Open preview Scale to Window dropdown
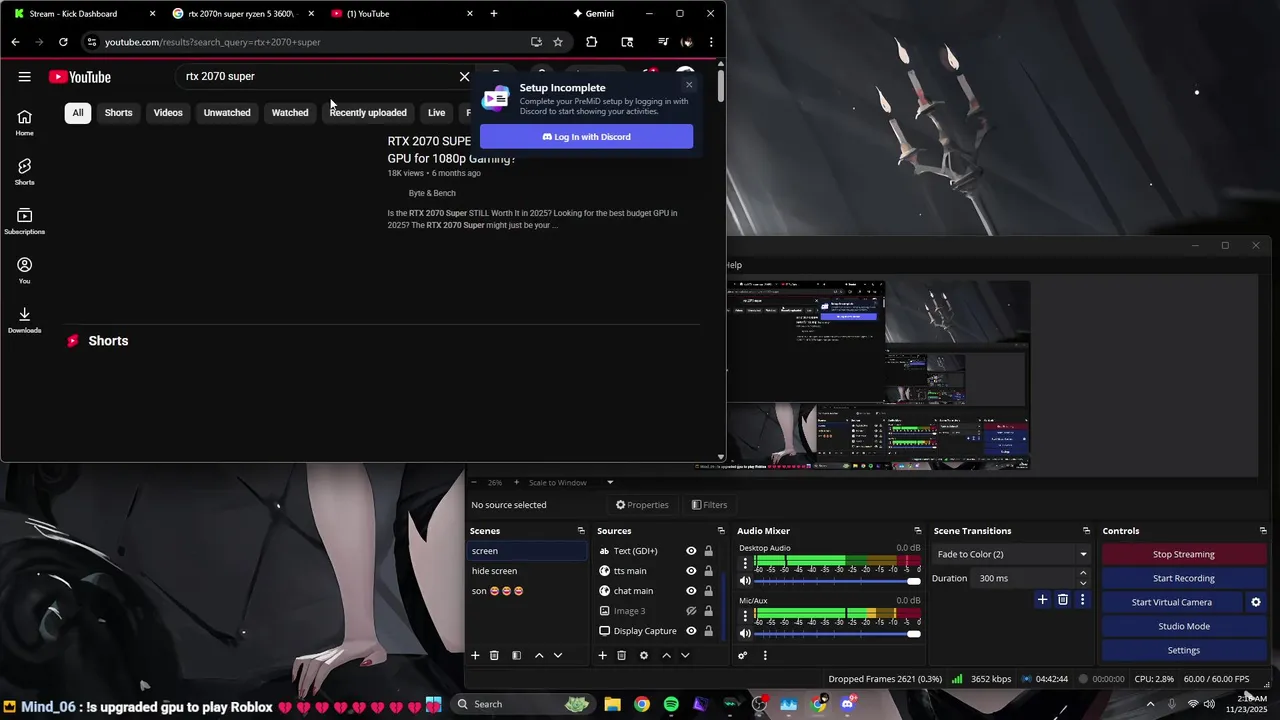Image resolution: width=1280 pixels, height=720 pixels. coord(571,483)
